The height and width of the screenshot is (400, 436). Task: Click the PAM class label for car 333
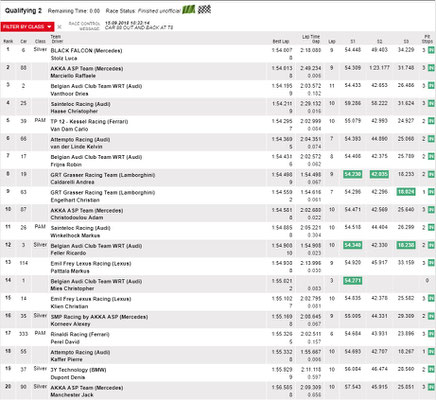click(x=40, y=333)
